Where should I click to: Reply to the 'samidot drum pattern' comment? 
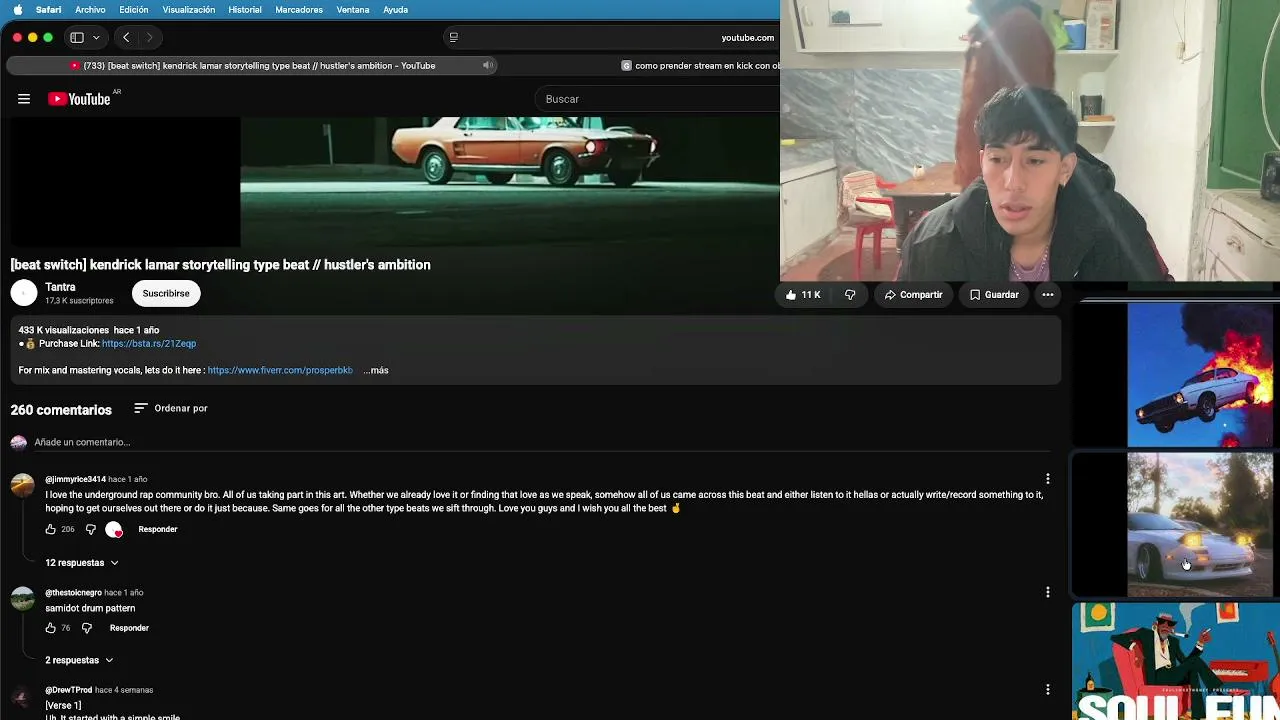(129, 628)
